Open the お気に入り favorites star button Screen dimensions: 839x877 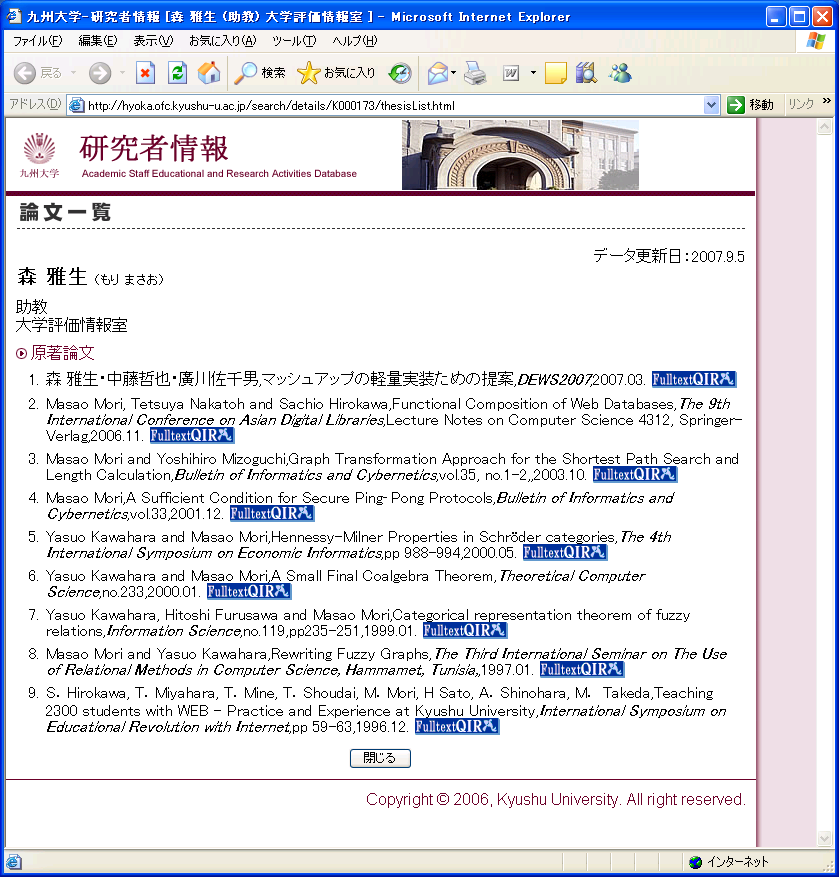tap(337, 73)
